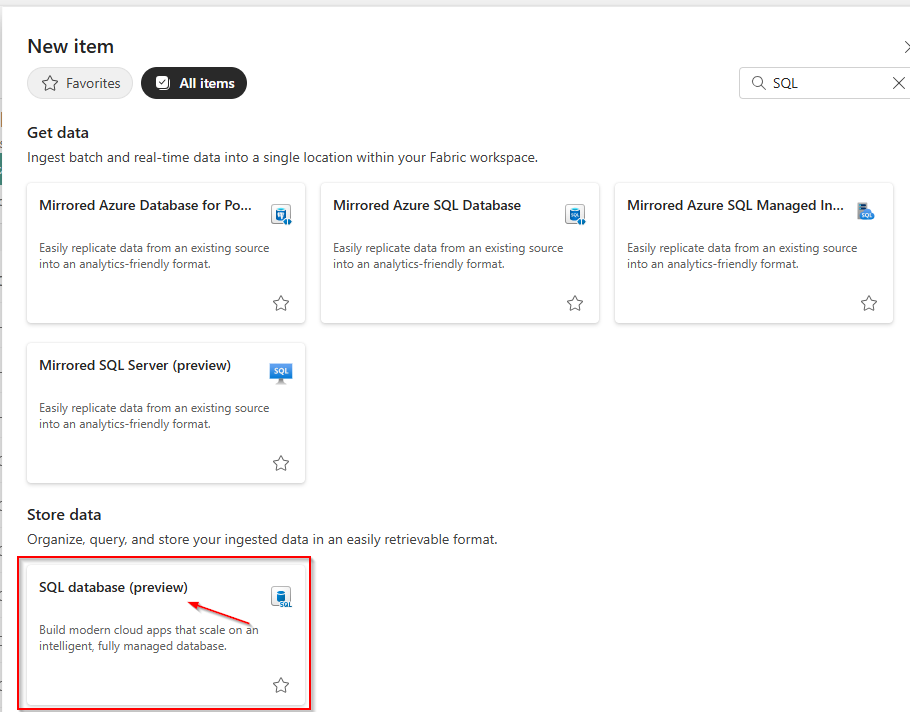Select Mirrored Azure Database for Po... title
The height and width of the screenshot is (712, 910).
coord(145,205)
